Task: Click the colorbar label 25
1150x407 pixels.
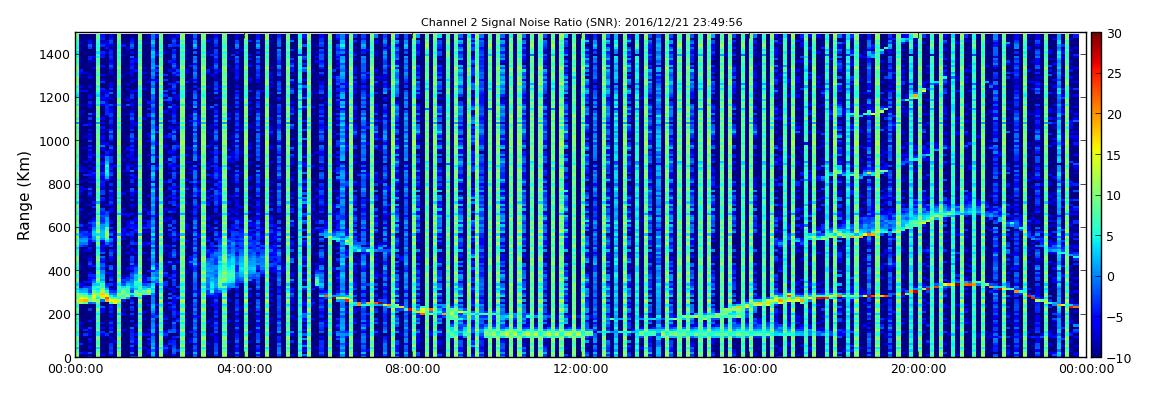Action: (x=1114, y=74)
